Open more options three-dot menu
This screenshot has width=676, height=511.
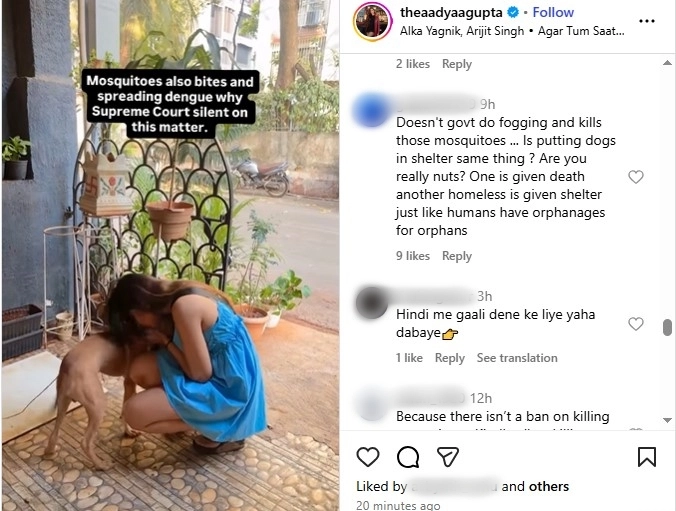click(647, 20)
